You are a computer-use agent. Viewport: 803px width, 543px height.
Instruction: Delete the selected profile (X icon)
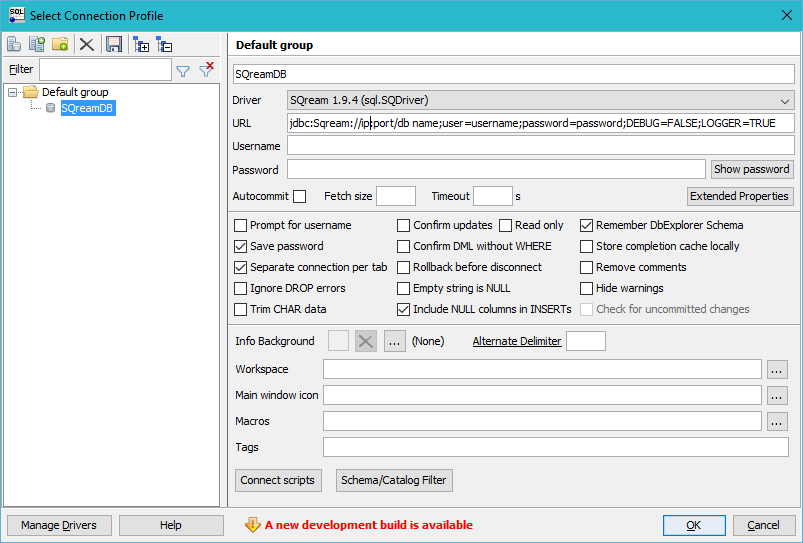point(87,45)
